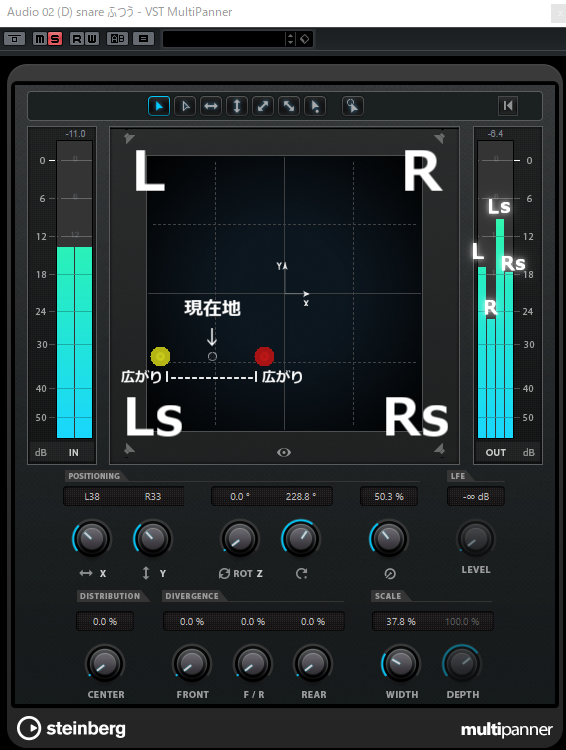Viewport: 566px width, 750px height.
Task: Adjust the knob under the 50.3 % value
Action: [388, 539]
